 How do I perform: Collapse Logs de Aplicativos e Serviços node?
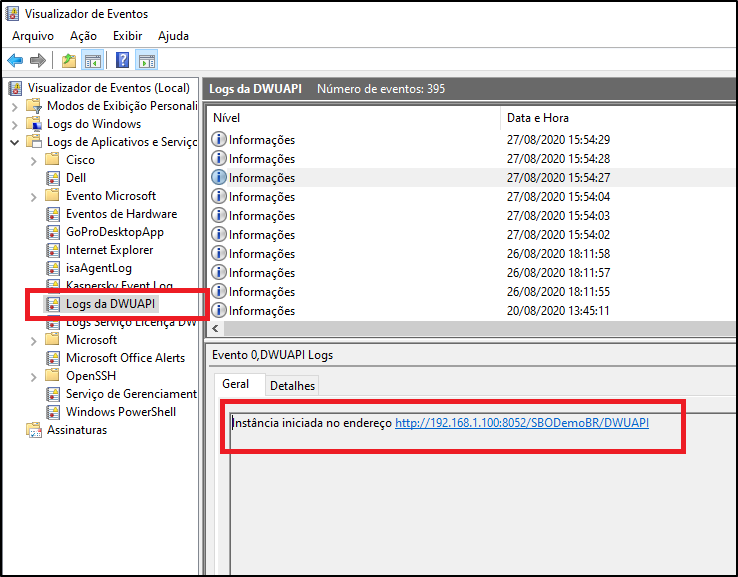coord(14,142)
